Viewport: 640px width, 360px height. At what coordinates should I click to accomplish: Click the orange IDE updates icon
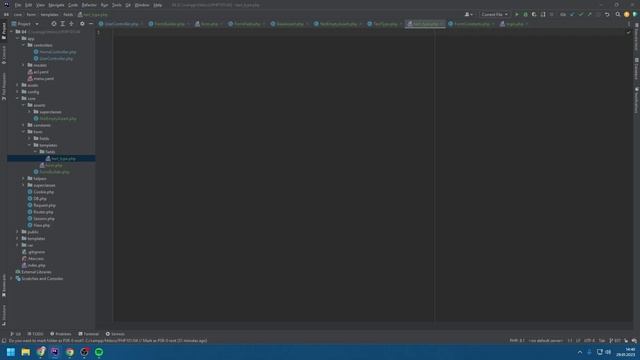pyautogui.click(x=627, y=14)
